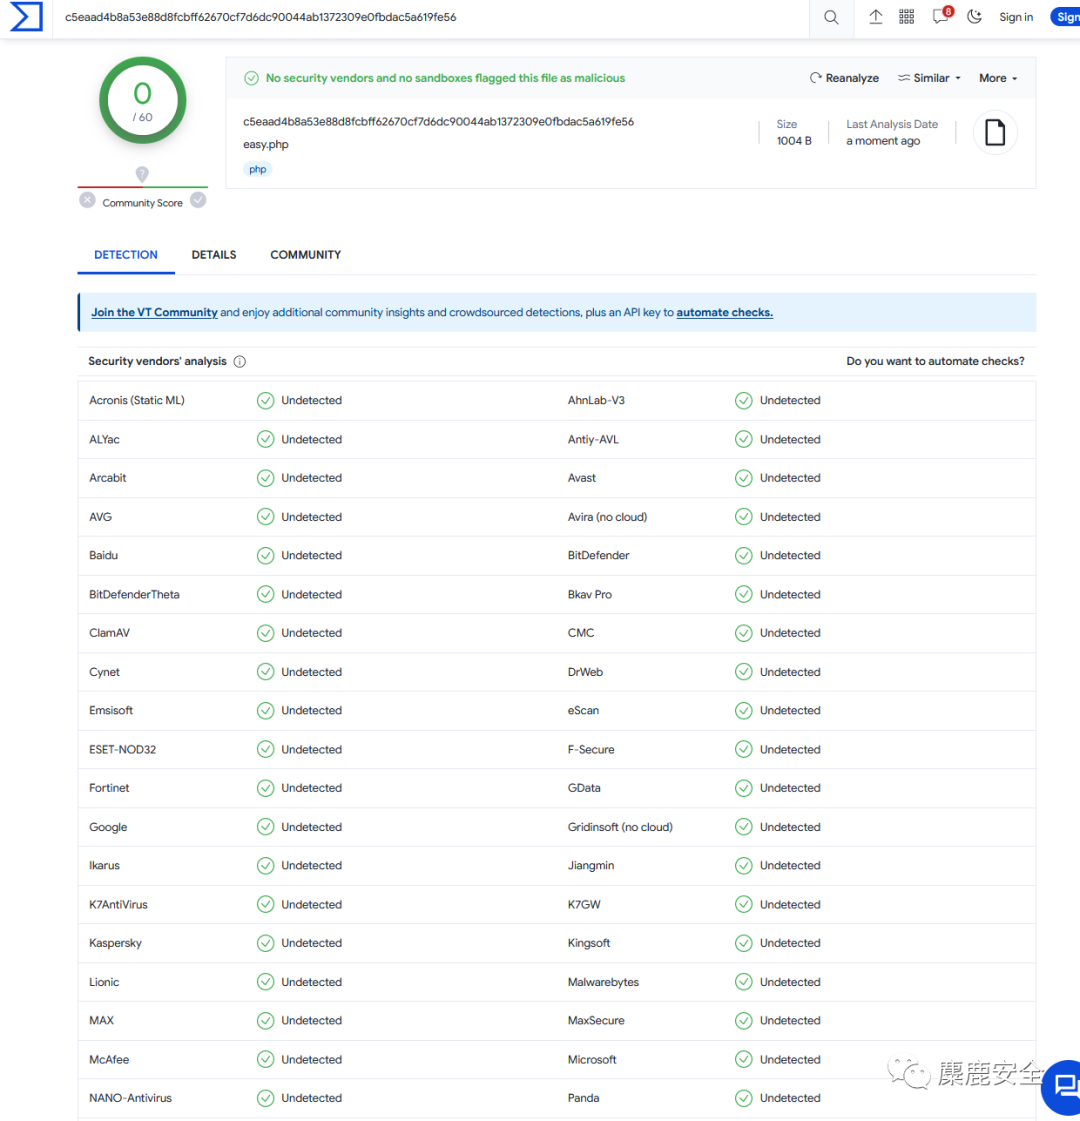Click the Sign in link
1080x1121 pixels.
(1016, 17)
